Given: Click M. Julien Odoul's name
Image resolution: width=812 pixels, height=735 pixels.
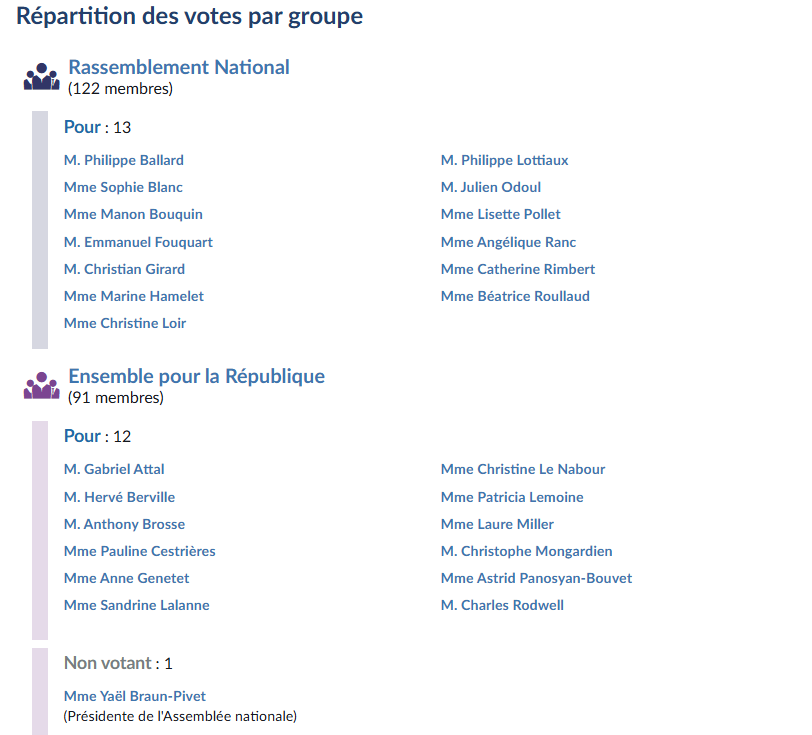Looking at the screenshot, I should pyautogui.click(x=490, y=187).
